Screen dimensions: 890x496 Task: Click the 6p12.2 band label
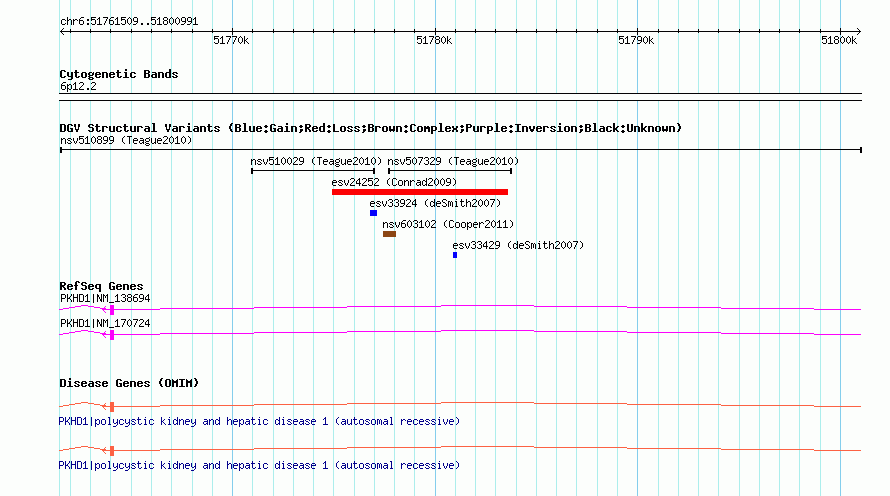78,86
